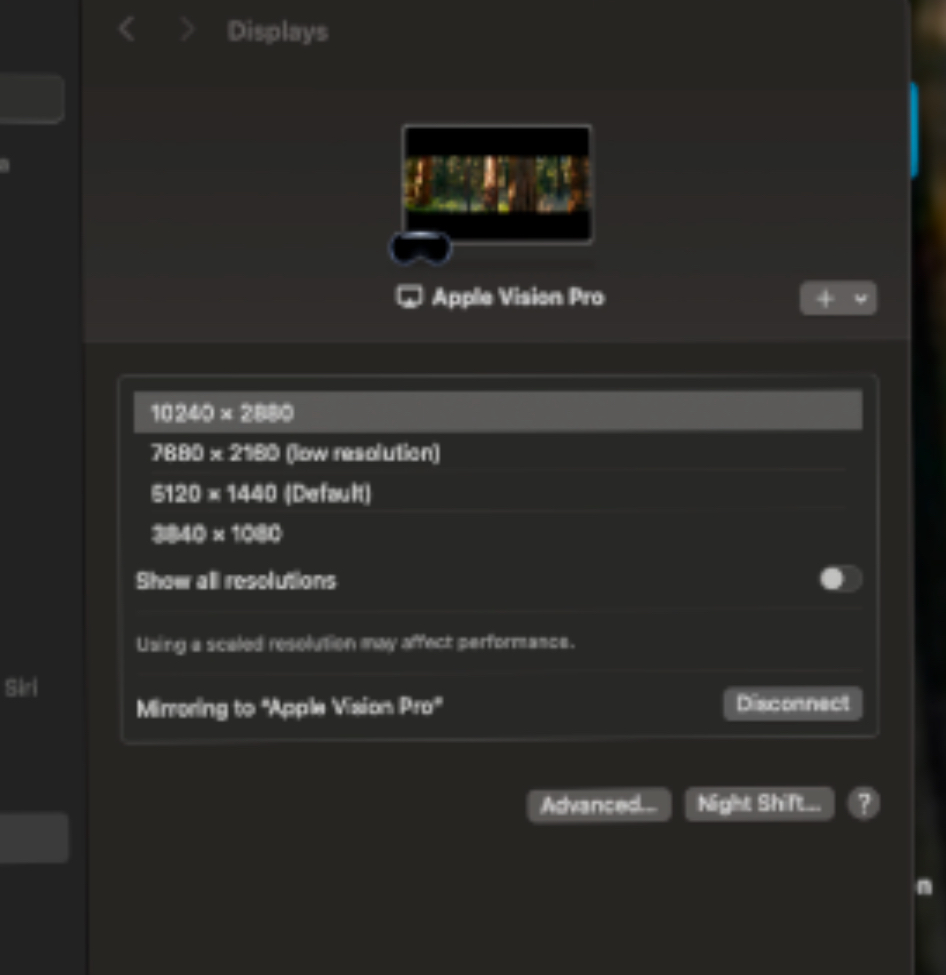Pick the 3840 × 1080 resolution

498,534
